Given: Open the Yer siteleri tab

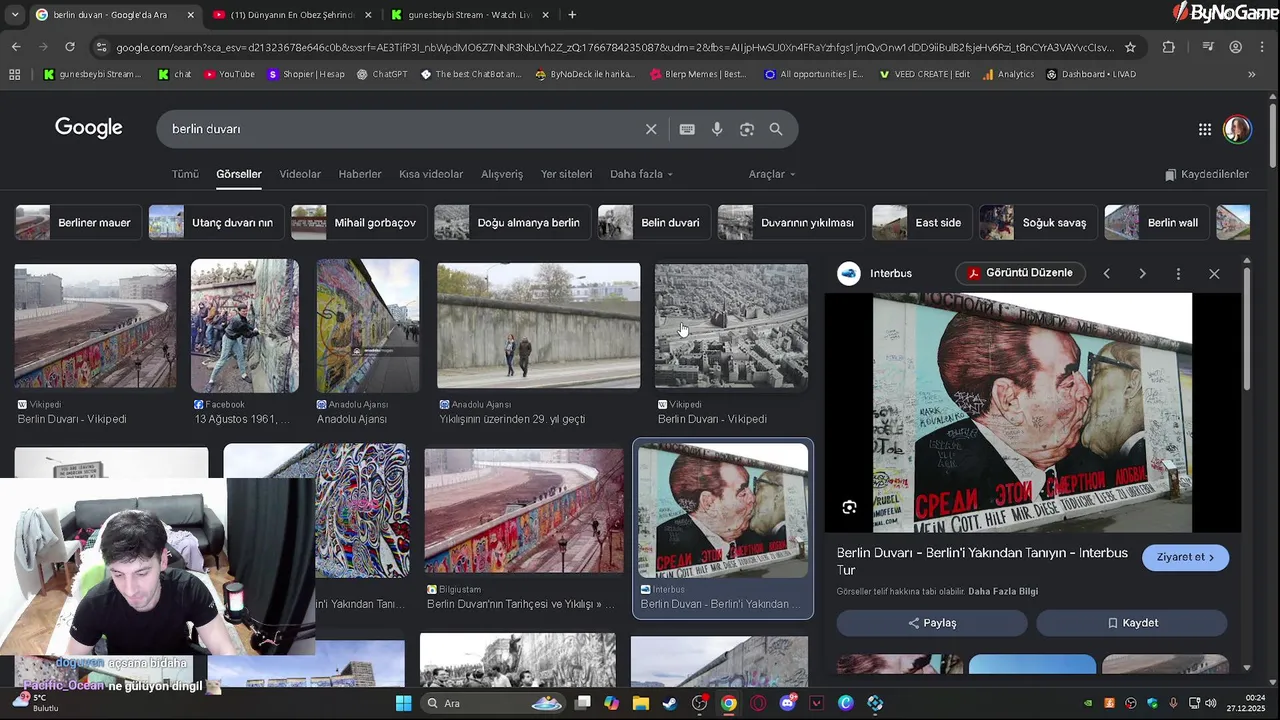Looking at the screenshot, I should (x=567, y=174).
